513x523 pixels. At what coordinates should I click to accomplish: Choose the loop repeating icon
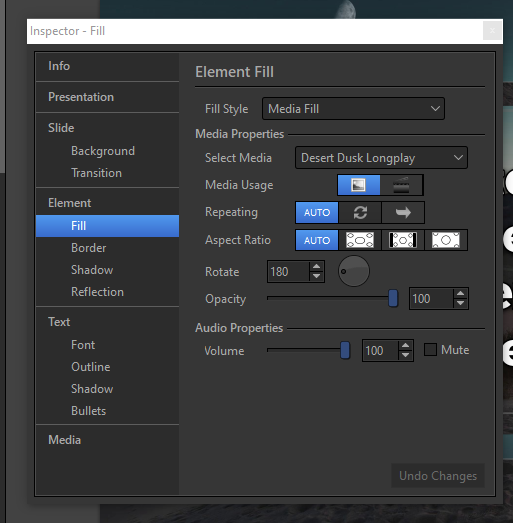pyautogui.click(x=360, y=212)
